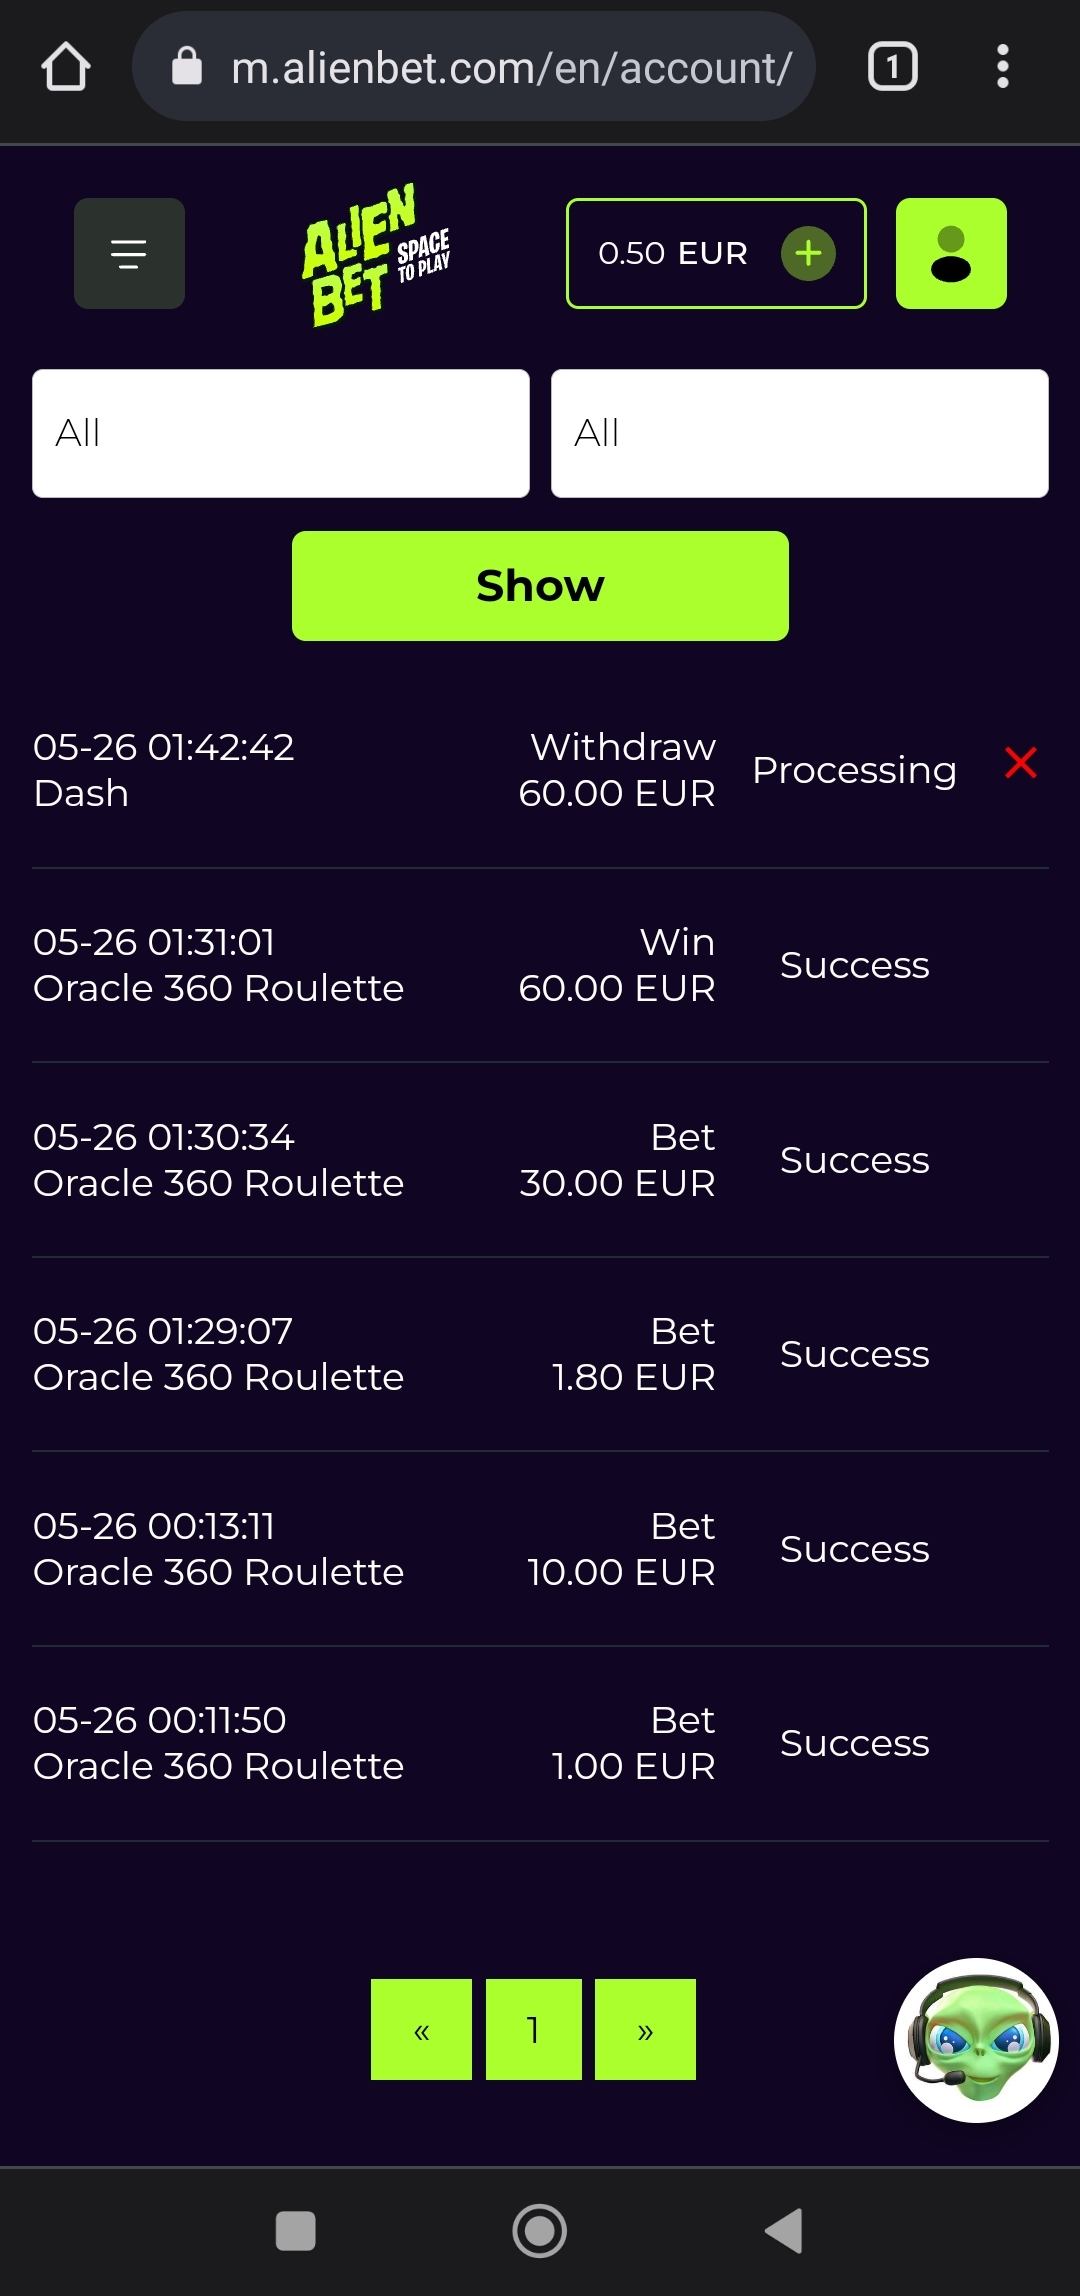Open the user profile icon
The height and width of the screenshot is (2296, 1080).
pos(951,253)
